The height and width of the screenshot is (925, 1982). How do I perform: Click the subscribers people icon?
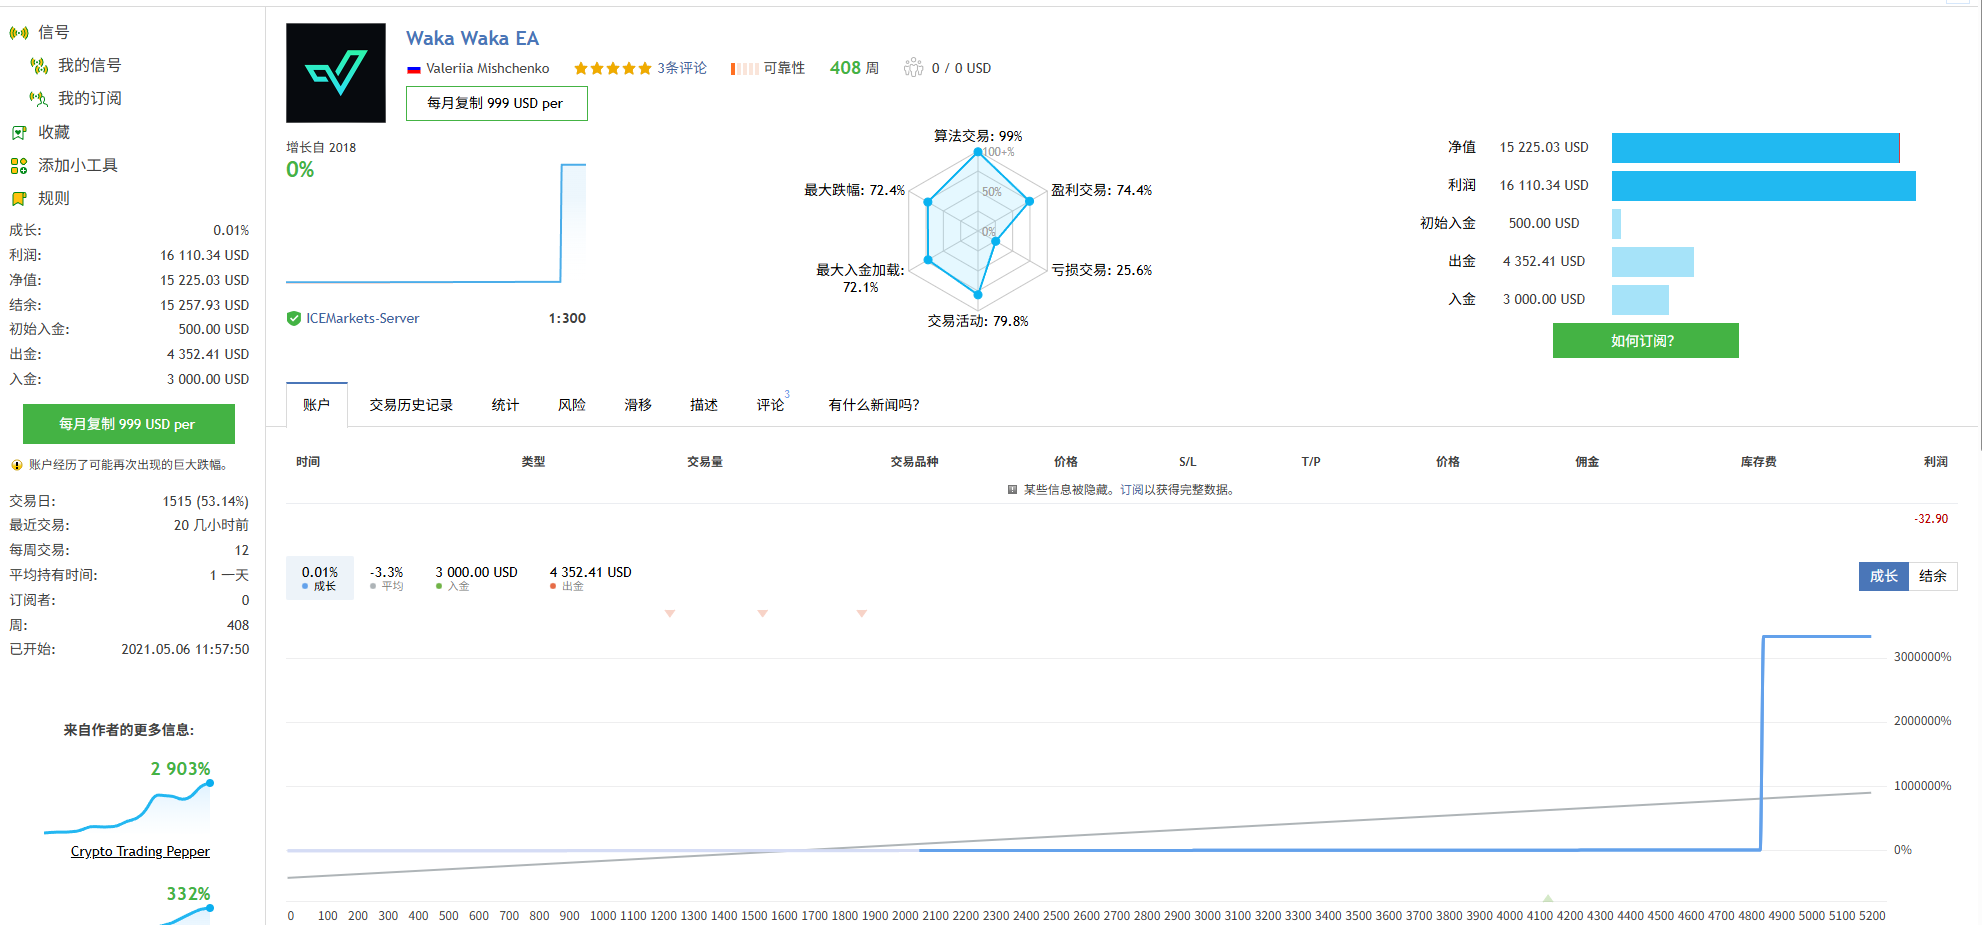(913, 68)
